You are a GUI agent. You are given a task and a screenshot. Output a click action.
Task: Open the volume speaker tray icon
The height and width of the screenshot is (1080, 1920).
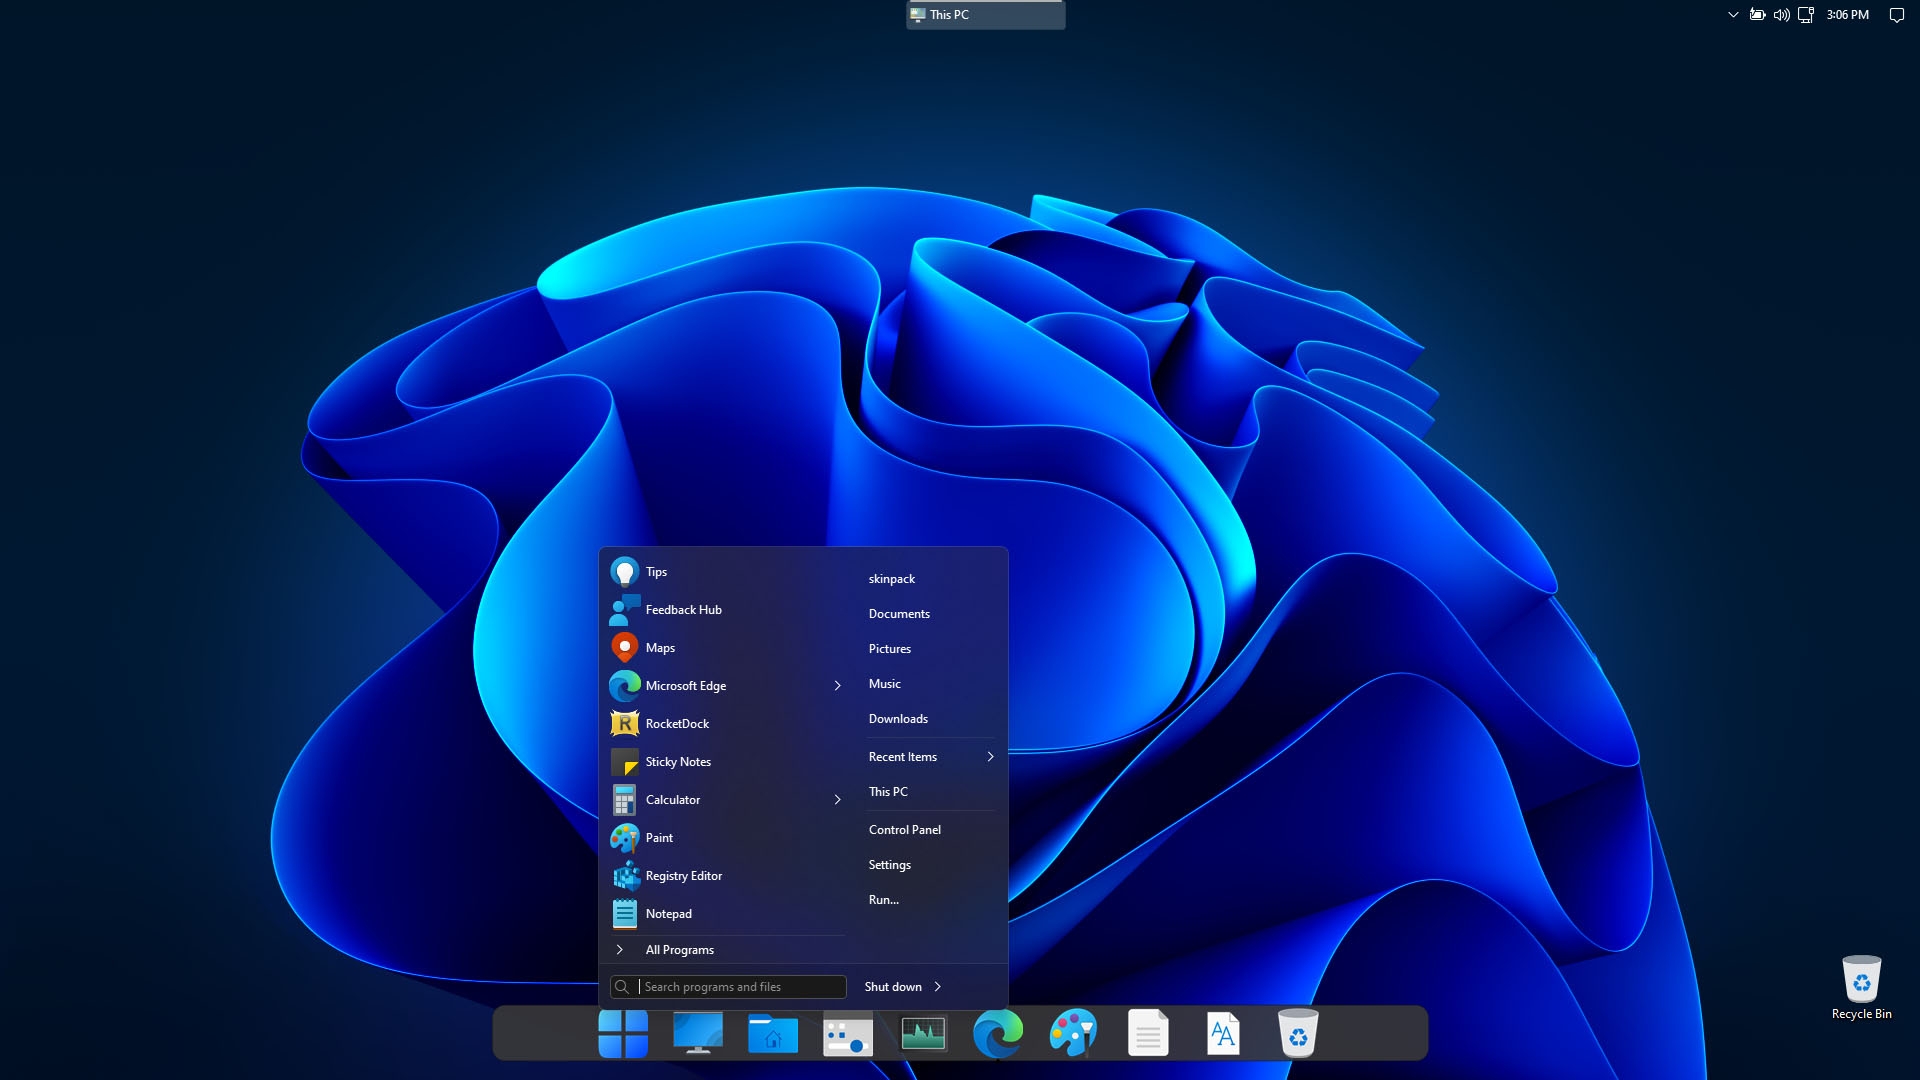(x=1782, y=15)
